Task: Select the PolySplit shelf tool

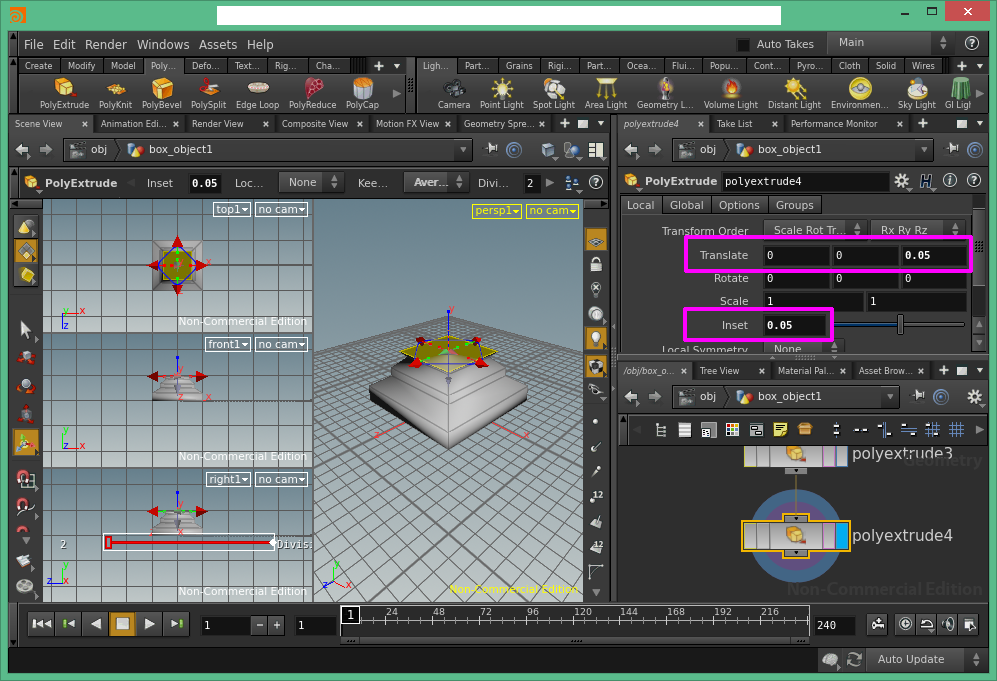Action: [209, 93]
